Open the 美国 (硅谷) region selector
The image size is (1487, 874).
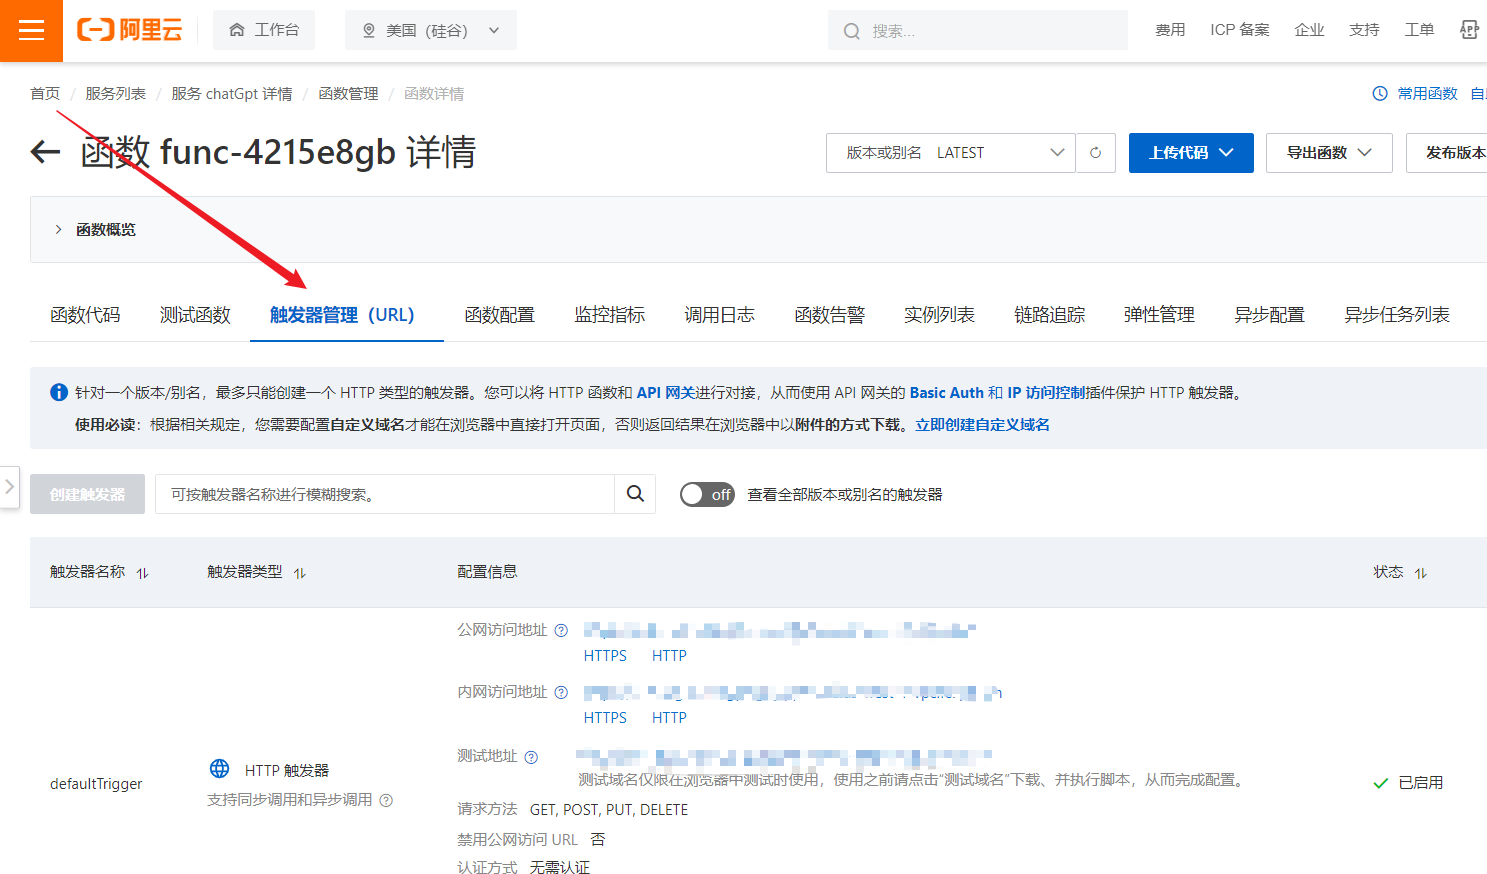tap(430, 31)
